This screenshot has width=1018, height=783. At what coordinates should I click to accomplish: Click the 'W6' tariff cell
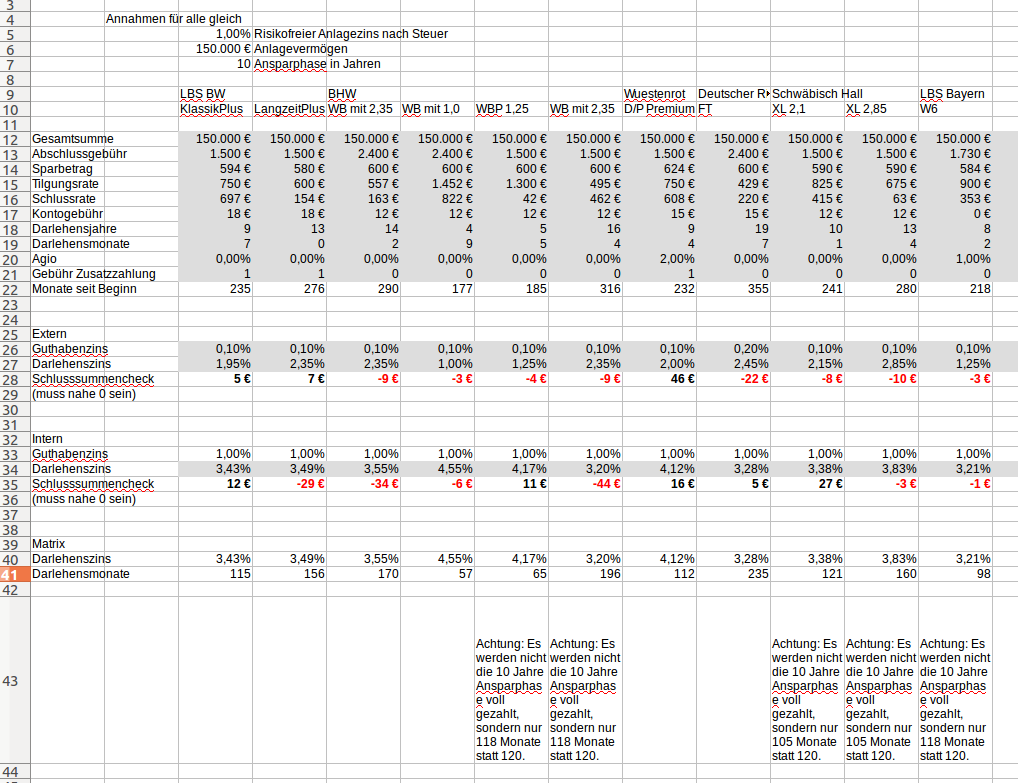[956, 108]
